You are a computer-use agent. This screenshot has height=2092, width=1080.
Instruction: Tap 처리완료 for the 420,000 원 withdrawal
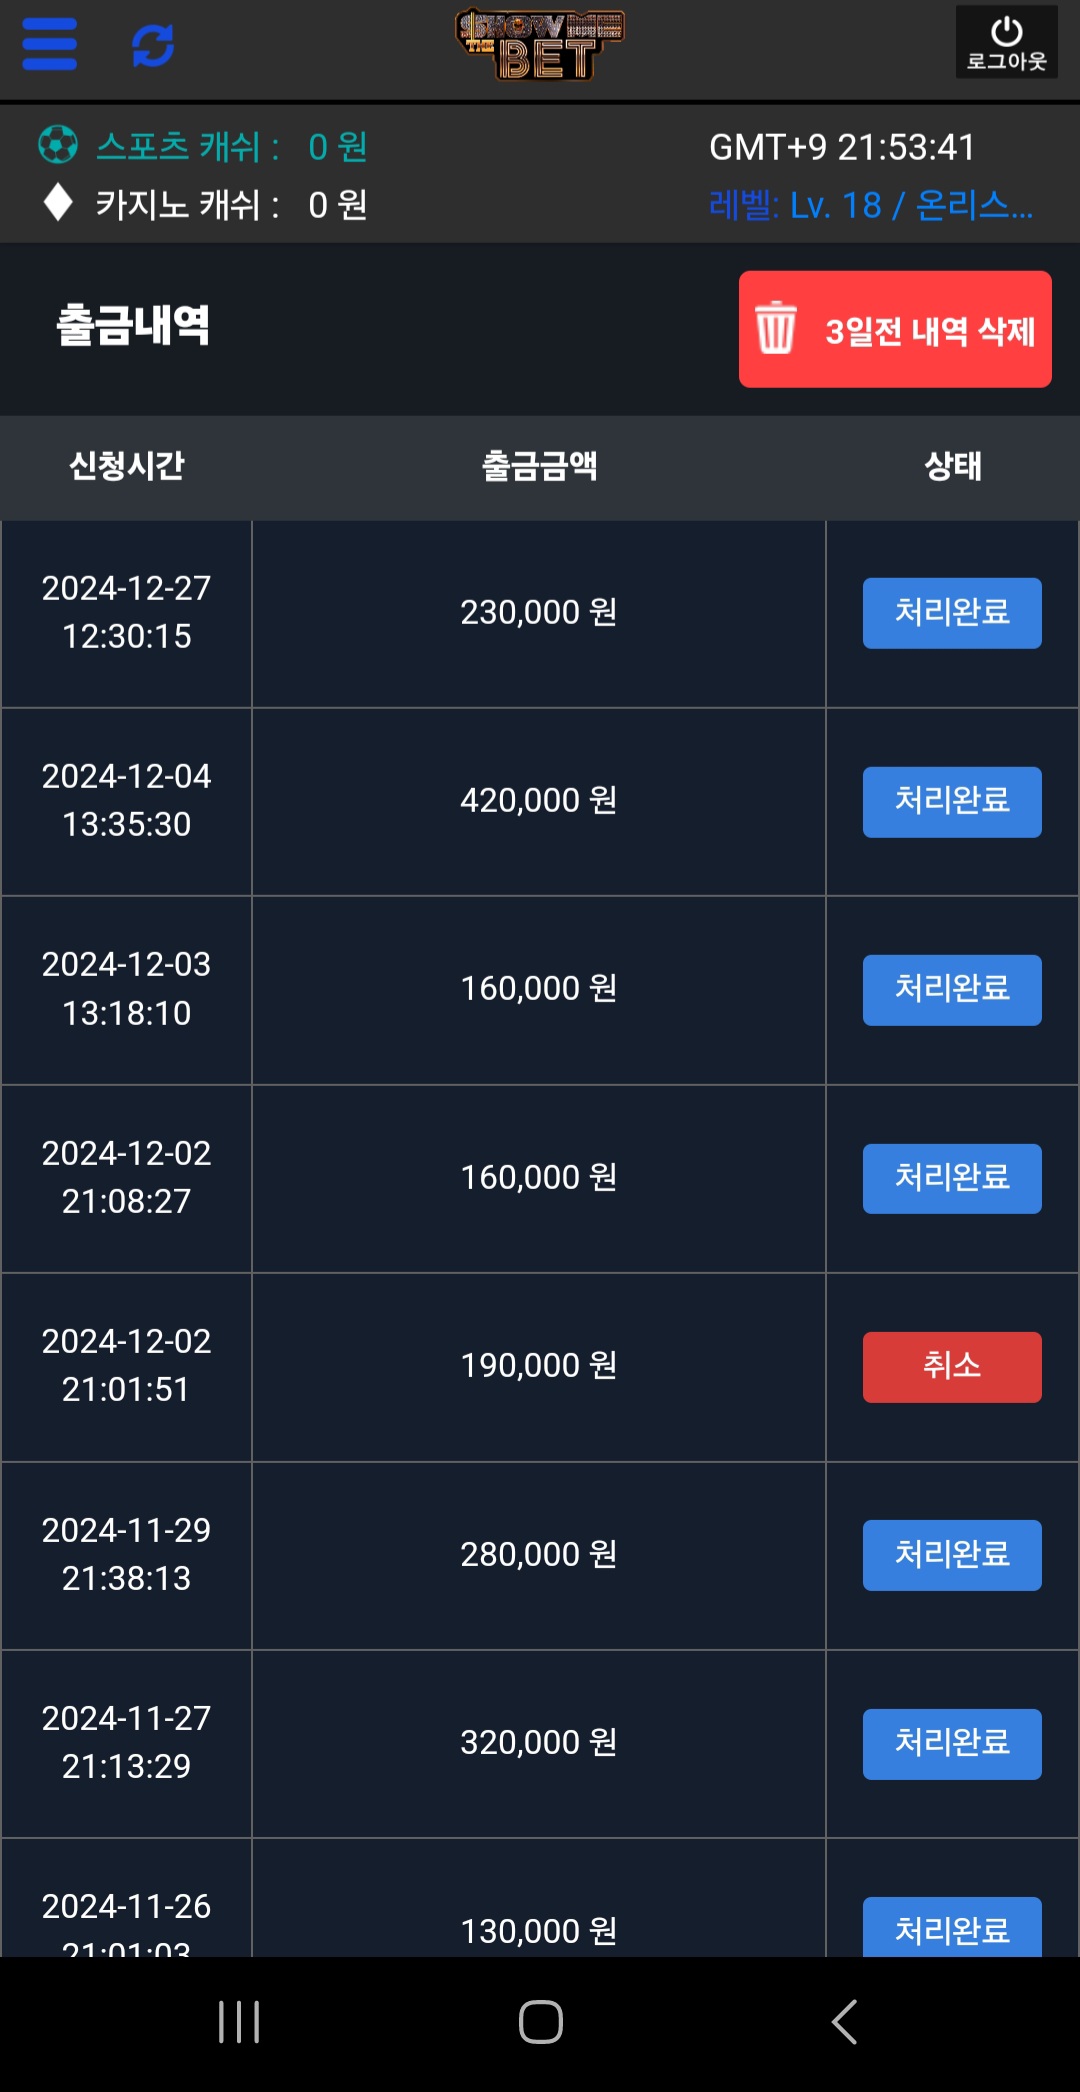pyautogui.click(x=952, y=802)
